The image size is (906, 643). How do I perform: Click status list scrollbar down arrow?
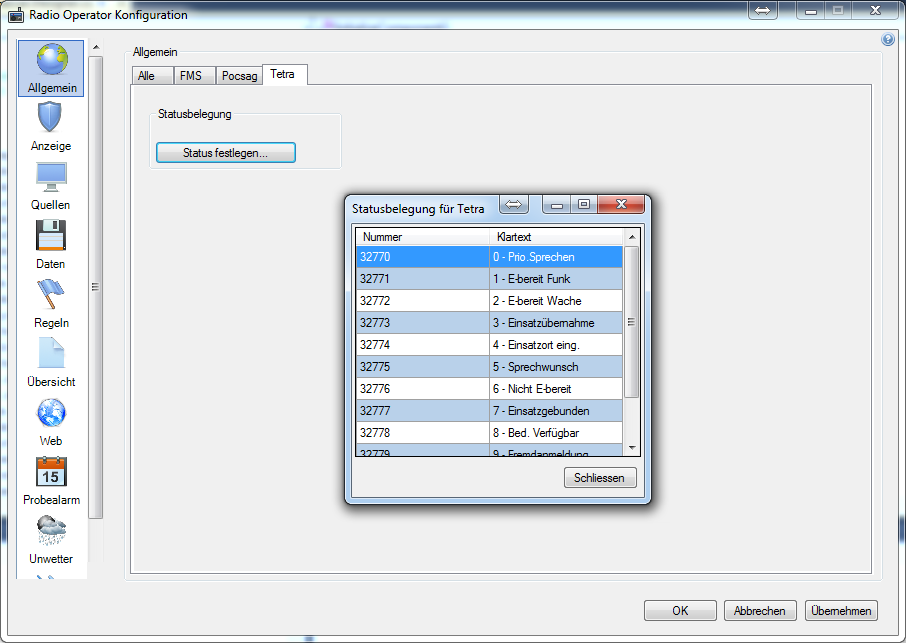point(632,448)
